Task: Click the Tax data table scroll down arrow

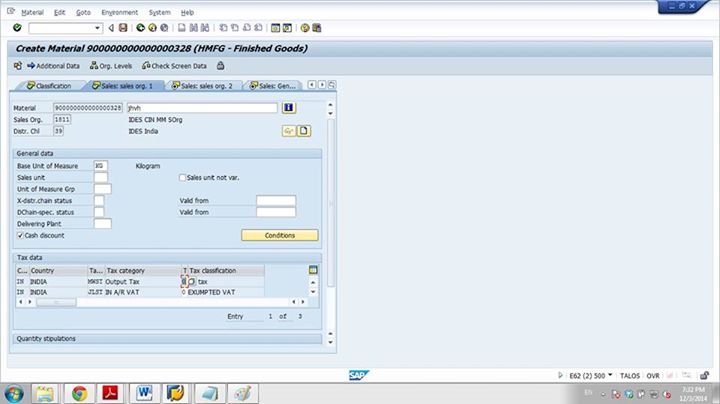Action: coord(313,292)
